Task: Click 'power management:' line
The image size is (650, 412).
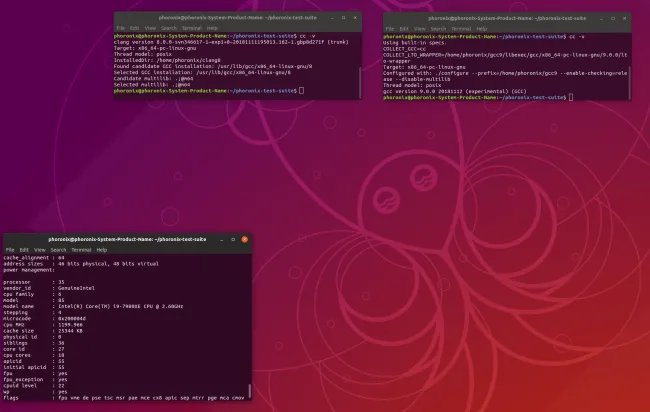Action: tap(29, 270)
